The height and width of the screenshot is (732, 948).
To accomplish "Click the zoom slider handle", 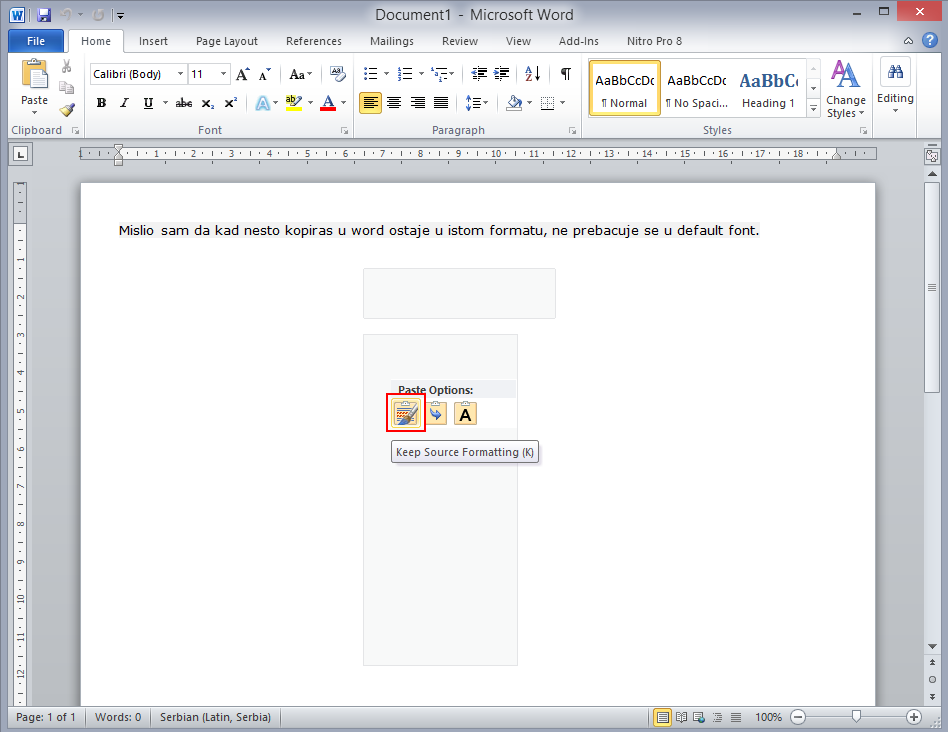I will click(x=856, y=717).
